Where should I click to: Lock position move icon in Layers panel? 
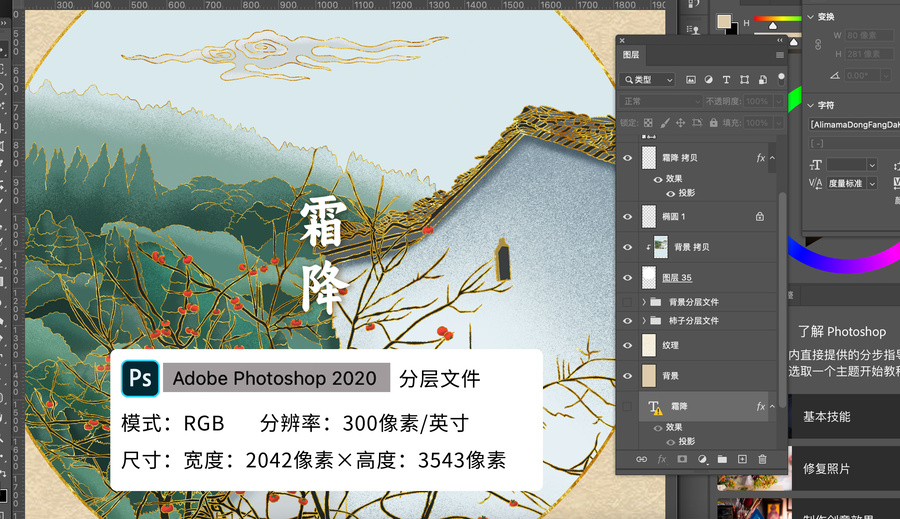(680, 123)
